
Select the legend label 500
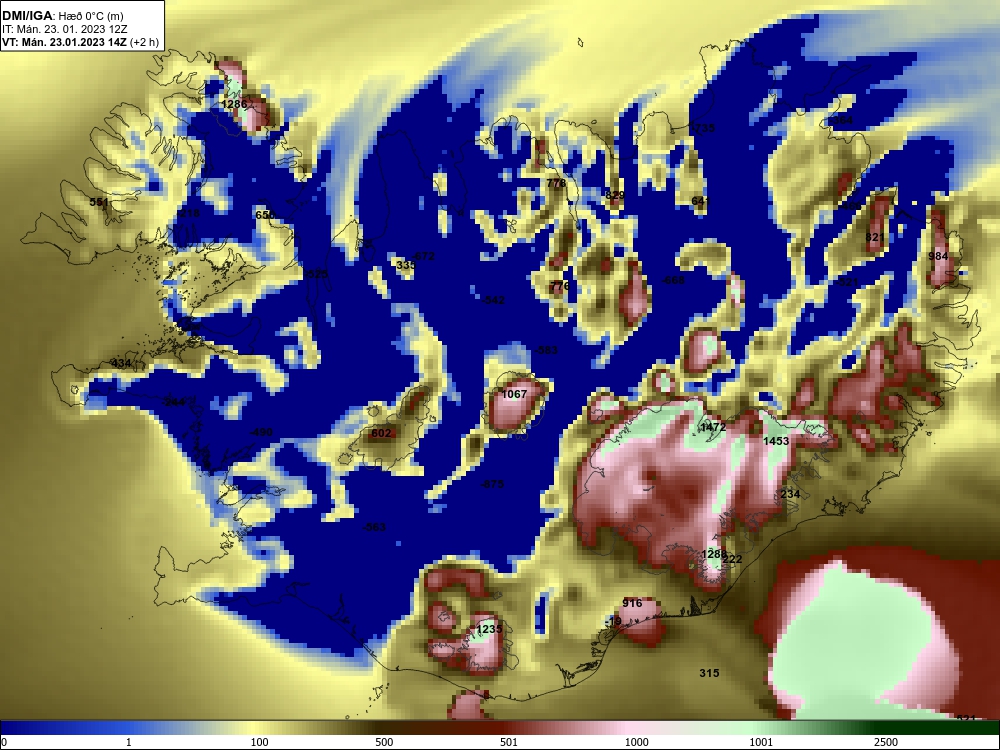pos(384,742)
